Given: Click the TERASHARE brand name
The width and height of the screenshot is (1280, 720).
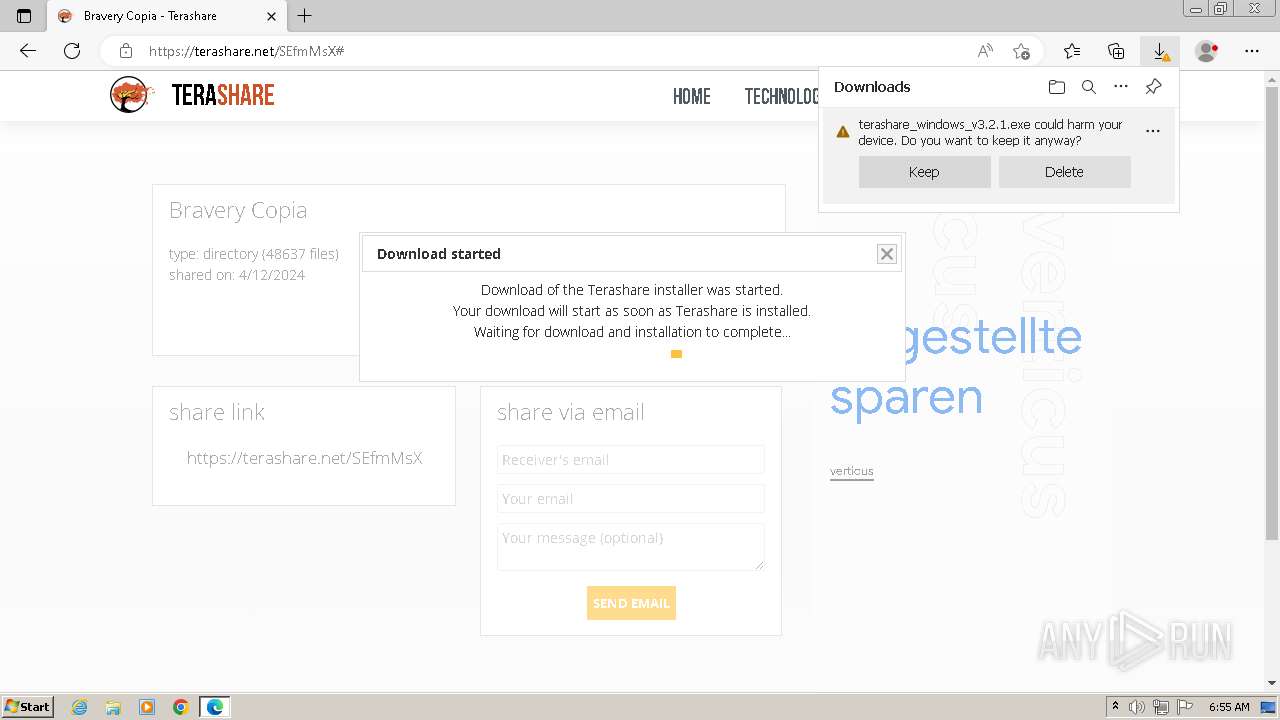Looking at the screenshot, I should point(223,95).
